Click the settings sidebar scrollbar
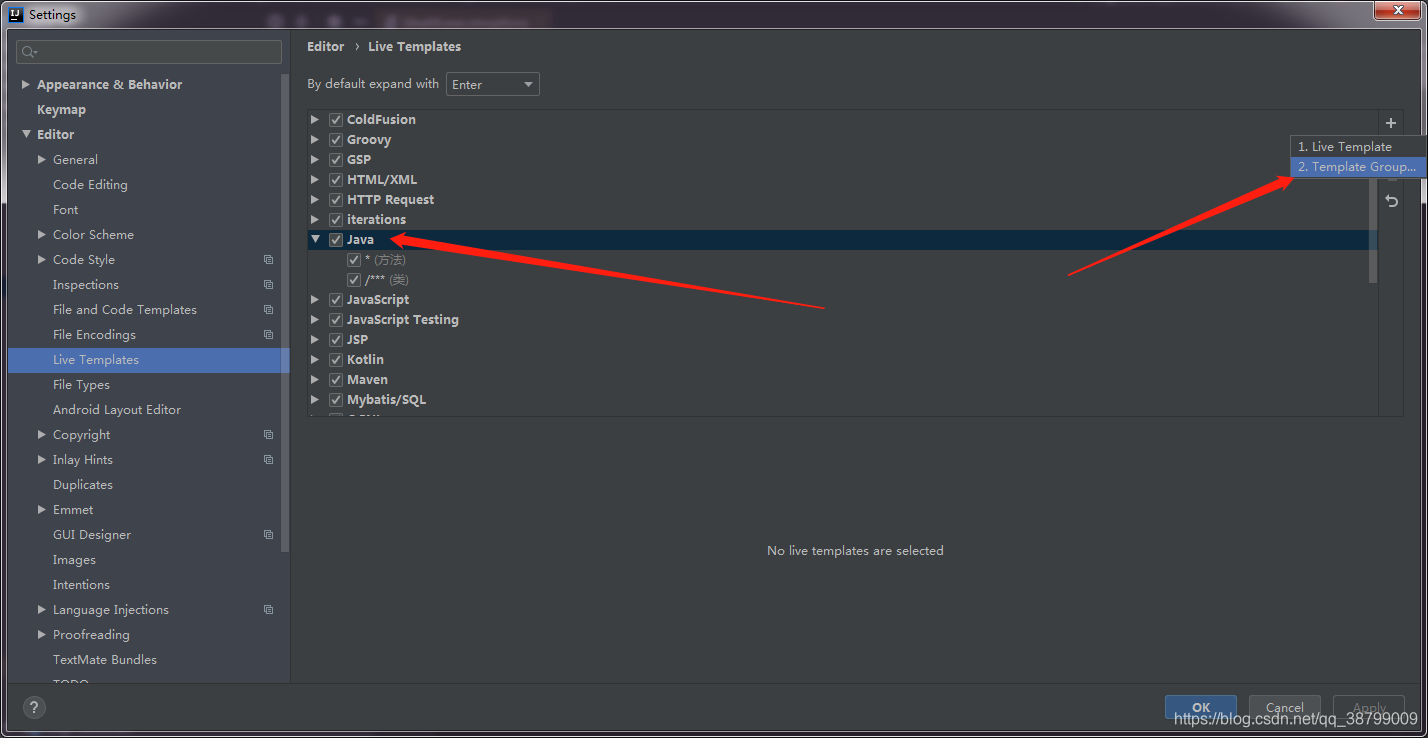 coord(285,312)
